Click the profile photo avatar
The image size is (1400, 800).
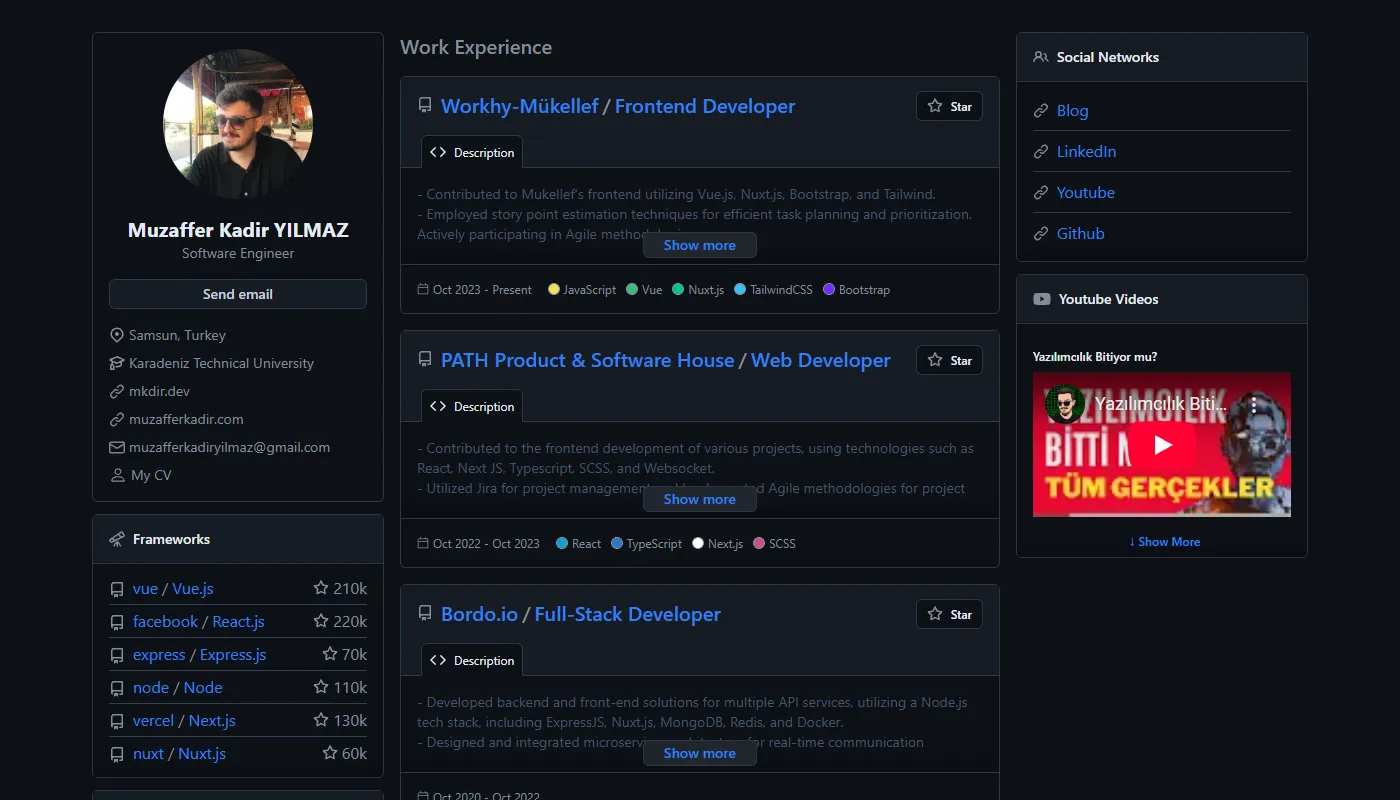pyautogui.click(x=238, y=124)
